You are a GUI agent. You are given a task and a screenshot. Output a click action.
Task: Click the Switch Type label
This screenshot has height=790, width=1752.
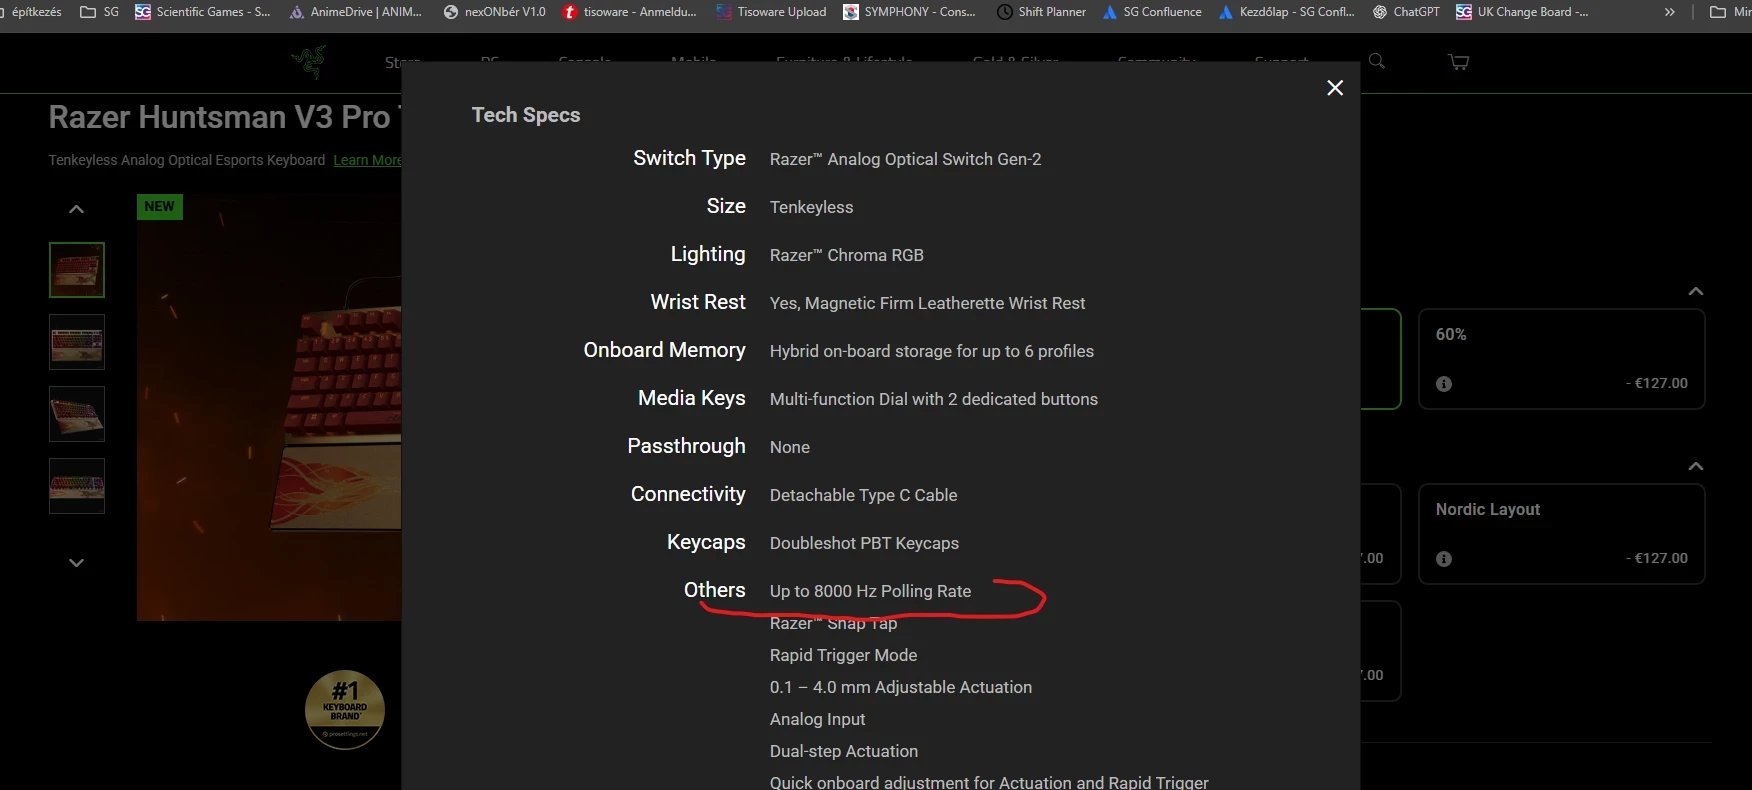(689, 158)
